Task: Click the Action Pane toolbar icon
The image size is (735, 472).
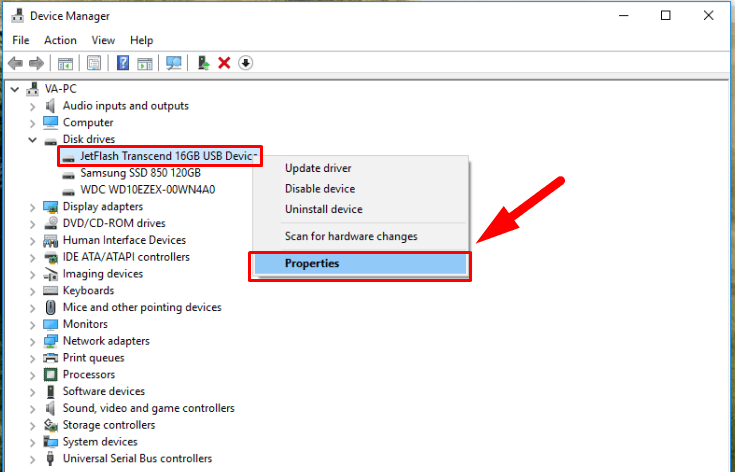Action: 145,63
